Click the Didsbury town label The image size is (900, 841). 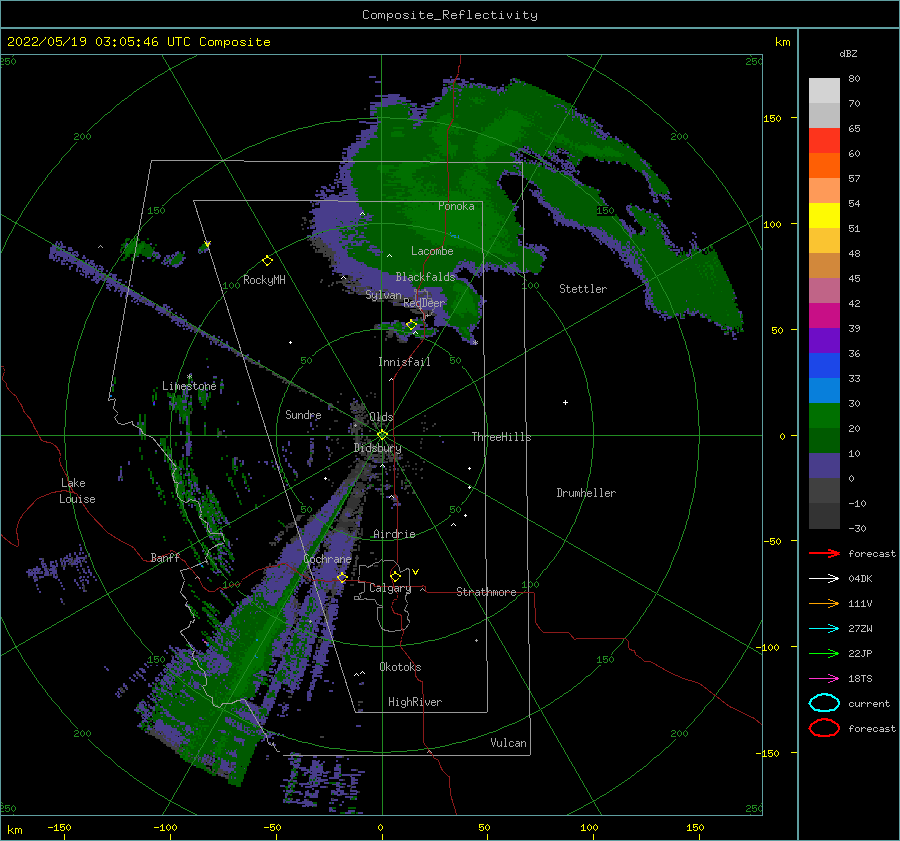[377, 448]
